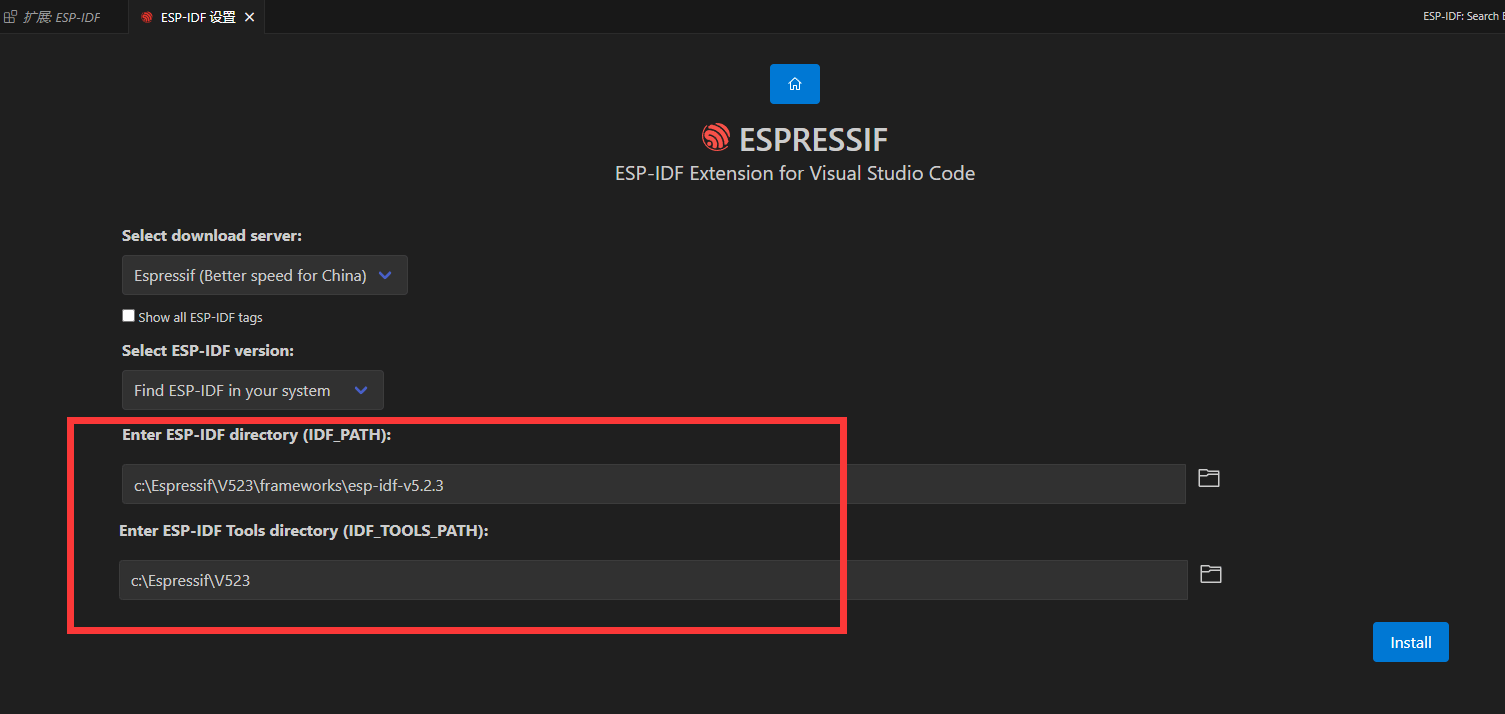The height and width of the screenshot is (714, 1505).
Task: Click the Select ESP-IDF version label
Action: click(207, 351)
